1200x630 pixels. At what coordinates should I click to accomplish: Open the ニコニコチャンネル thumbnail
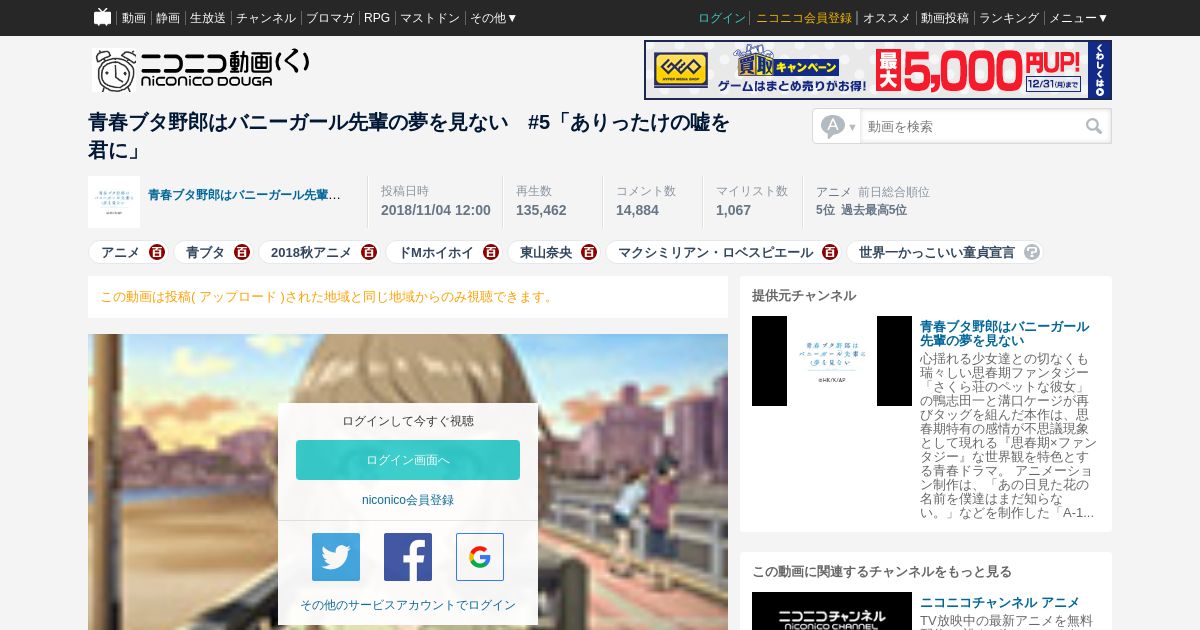832,611
